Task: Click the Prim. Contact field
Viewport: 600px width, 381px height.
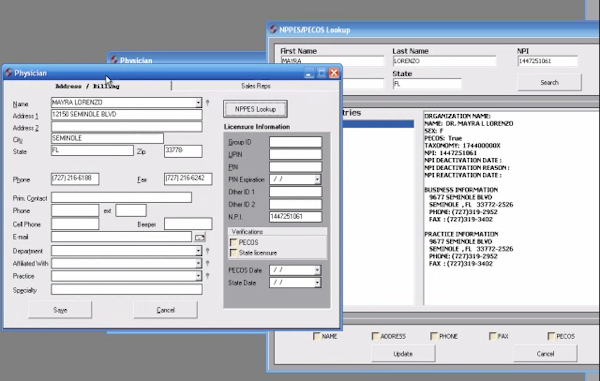Action: pos(121,198)
